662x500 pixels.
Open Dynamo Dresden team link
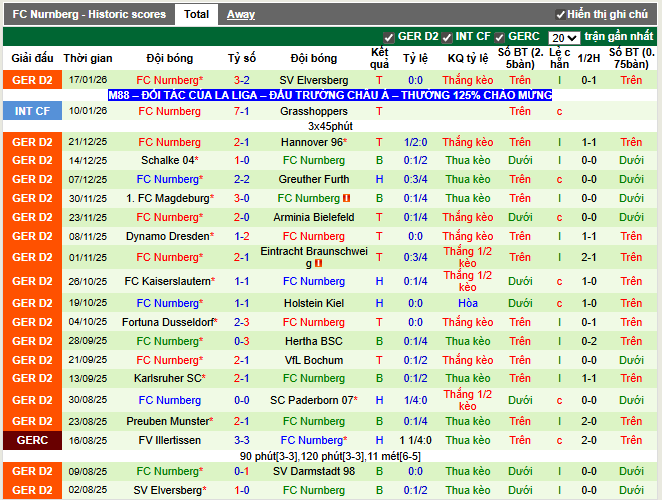tap(168, 236)
